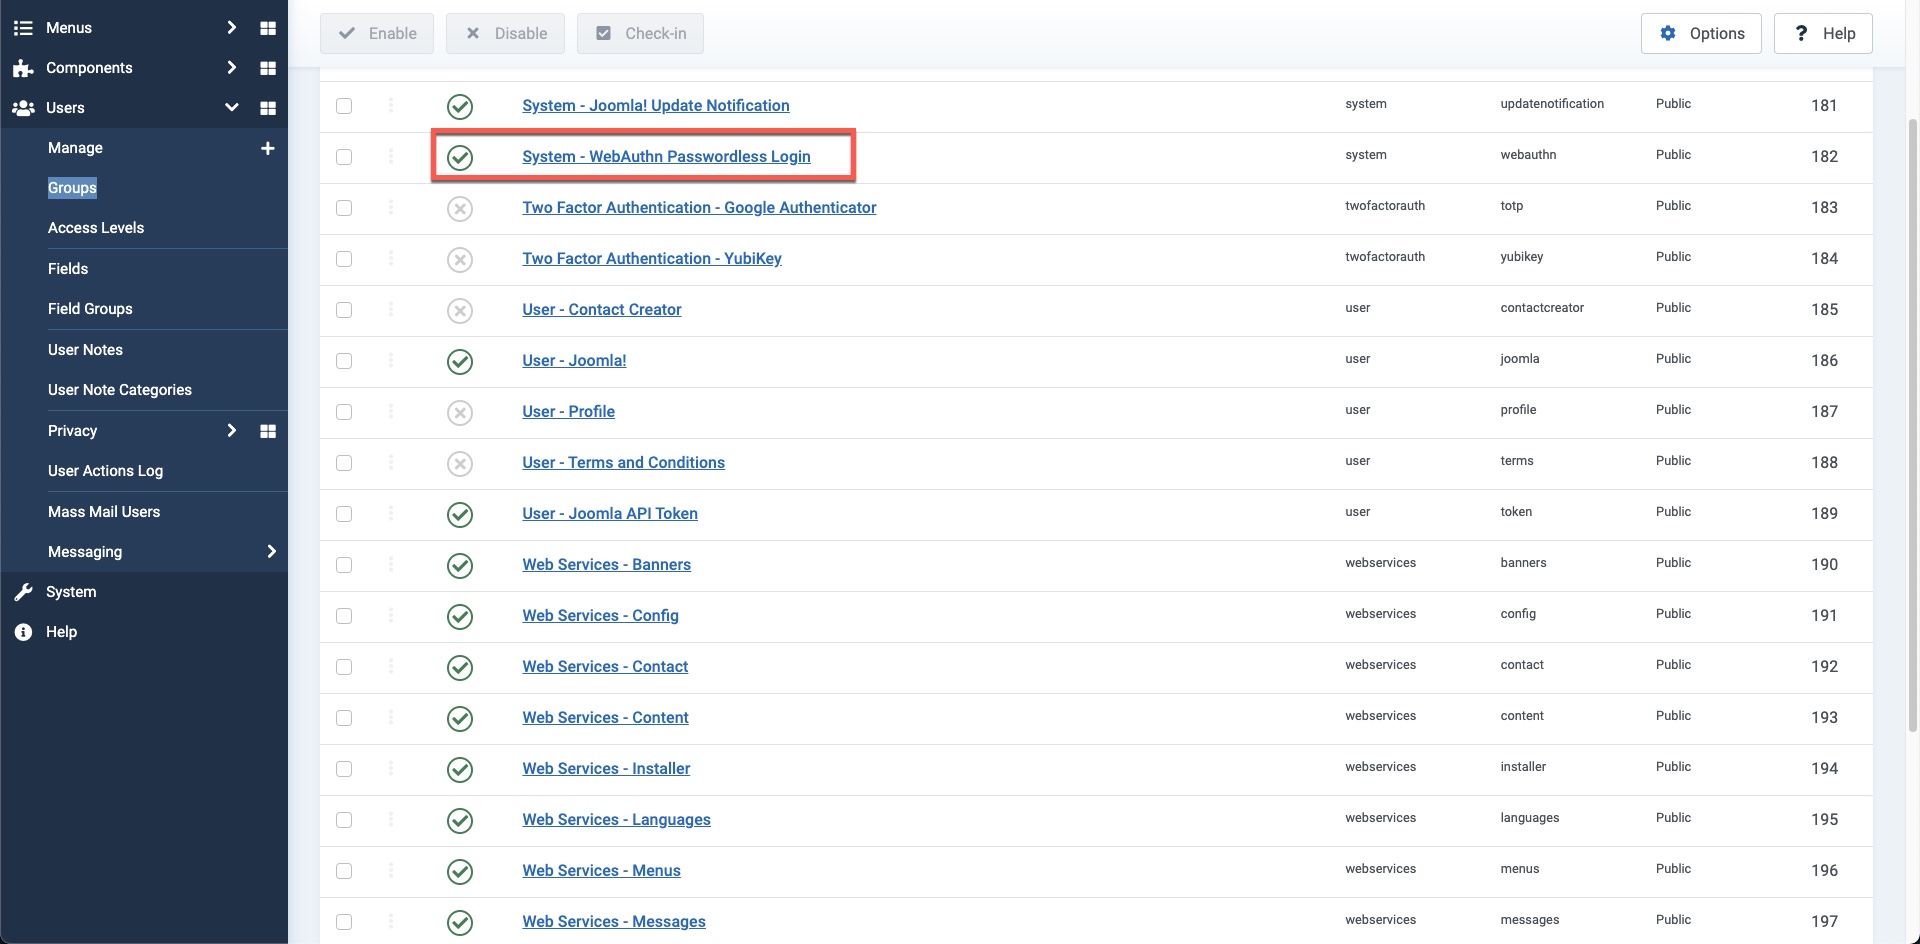Open the Two Factor Authentication - Google Authenticator link

699,208
